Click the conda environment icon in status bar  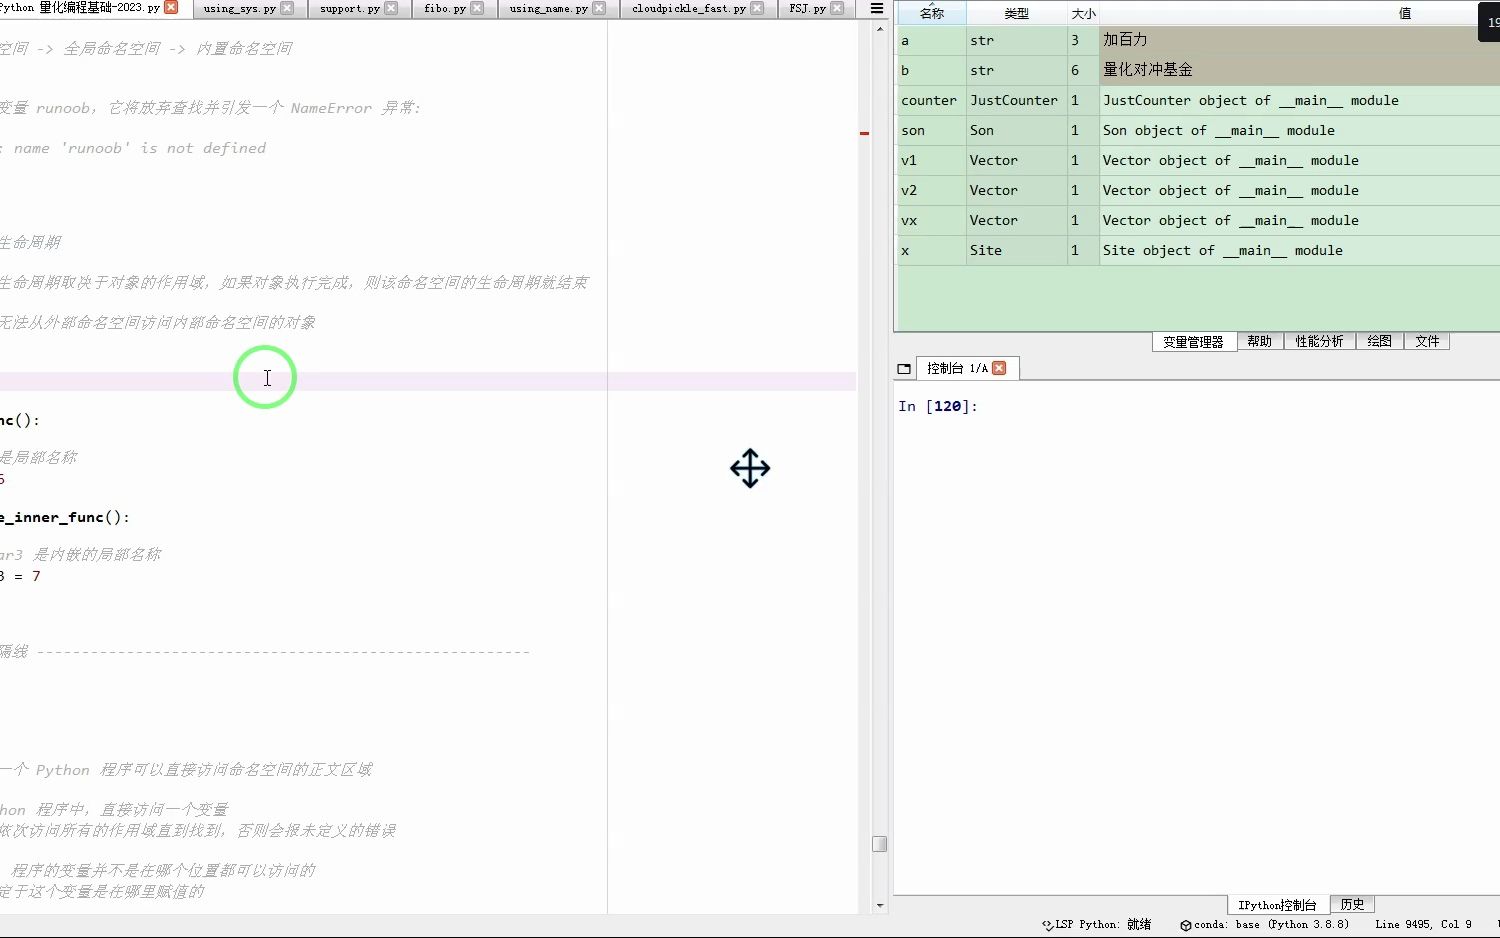tap(1186, 925)
